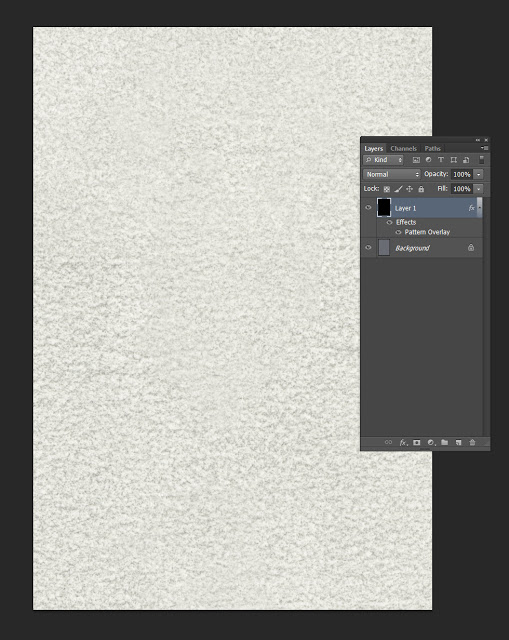Switch to the Channels tab
This screenshot has height=640, width=509.
[403, 149]
